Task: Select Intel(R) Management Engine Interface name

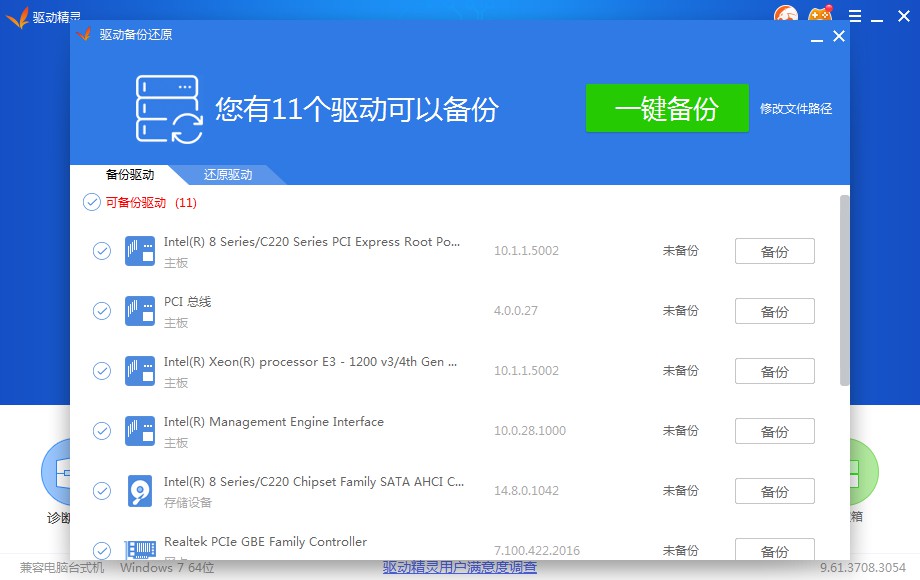Action: [x=273, y=422]
